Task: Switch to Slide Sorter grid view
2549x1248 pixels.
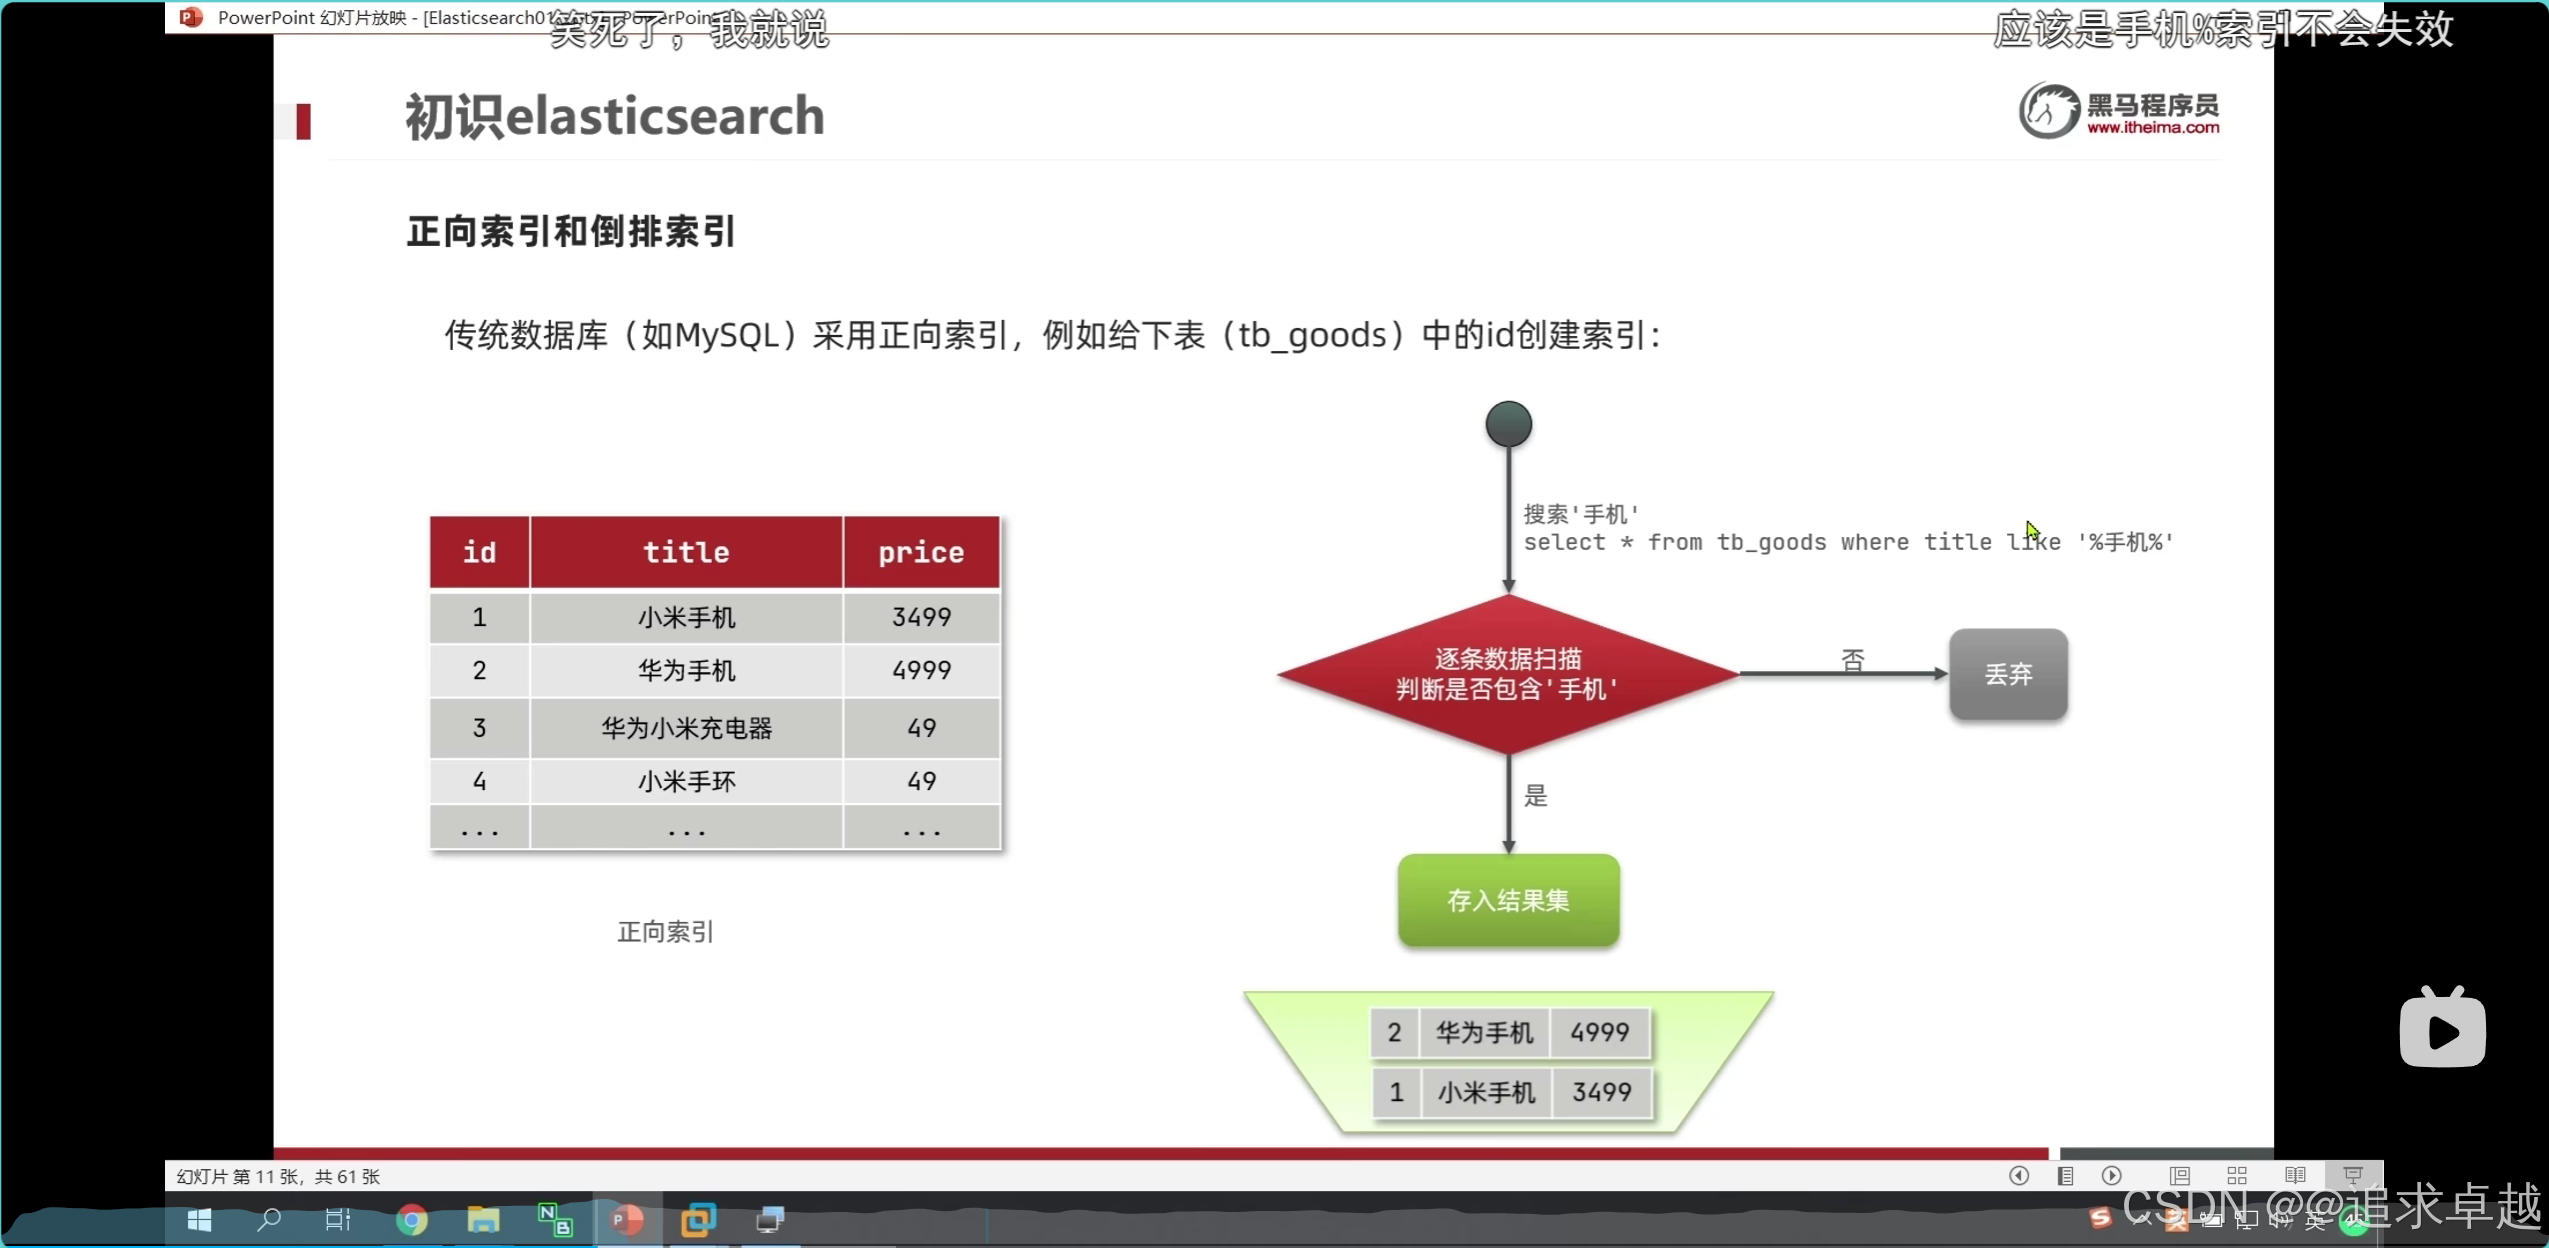Action: click(x=2237, y=1176)
